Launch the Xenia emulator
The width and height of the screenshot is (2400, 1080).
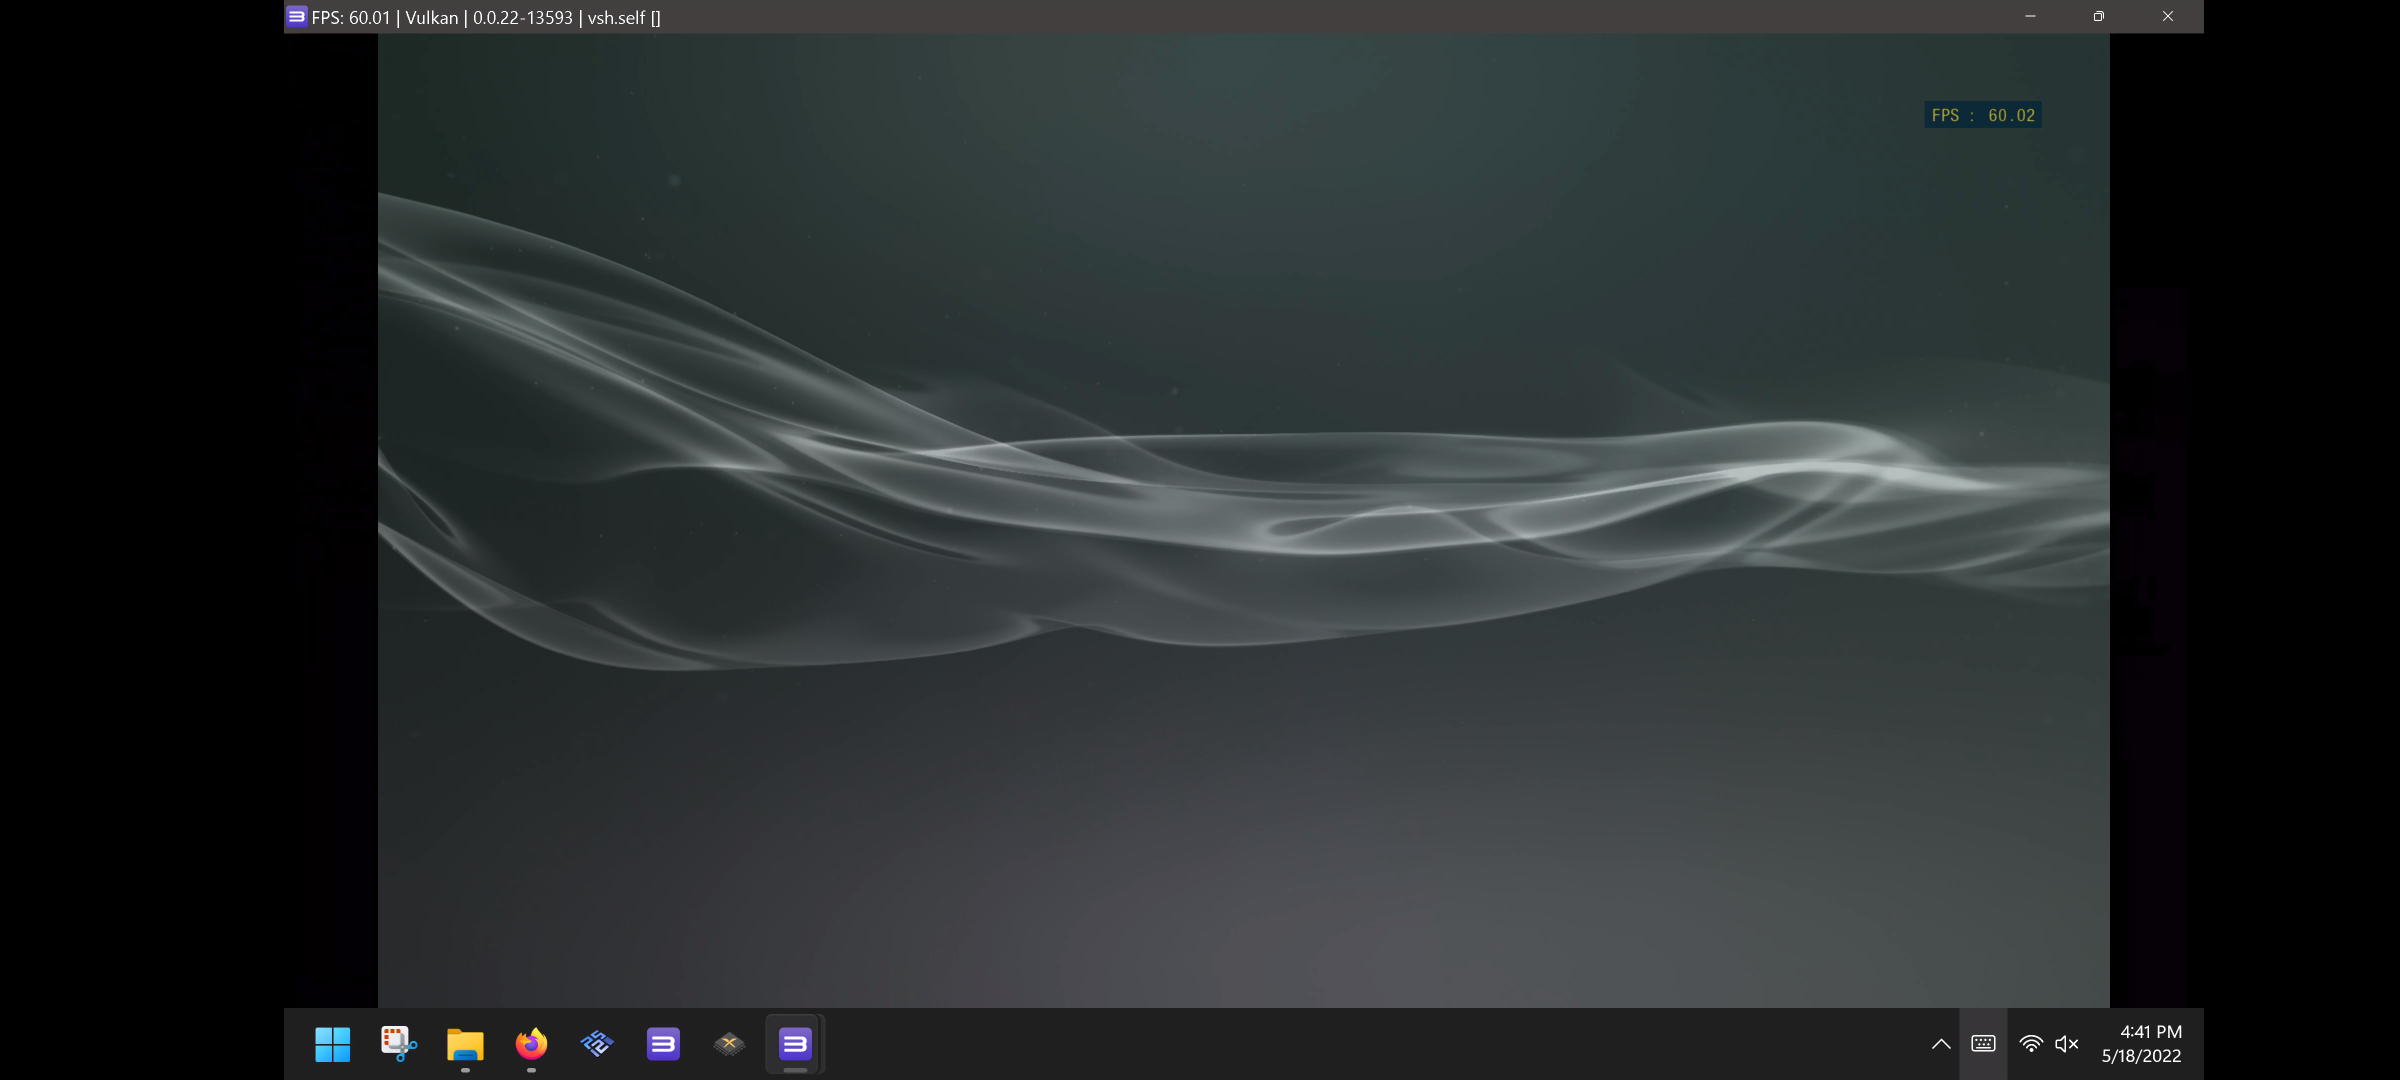pyautogui.click(x=729, y=1043)
